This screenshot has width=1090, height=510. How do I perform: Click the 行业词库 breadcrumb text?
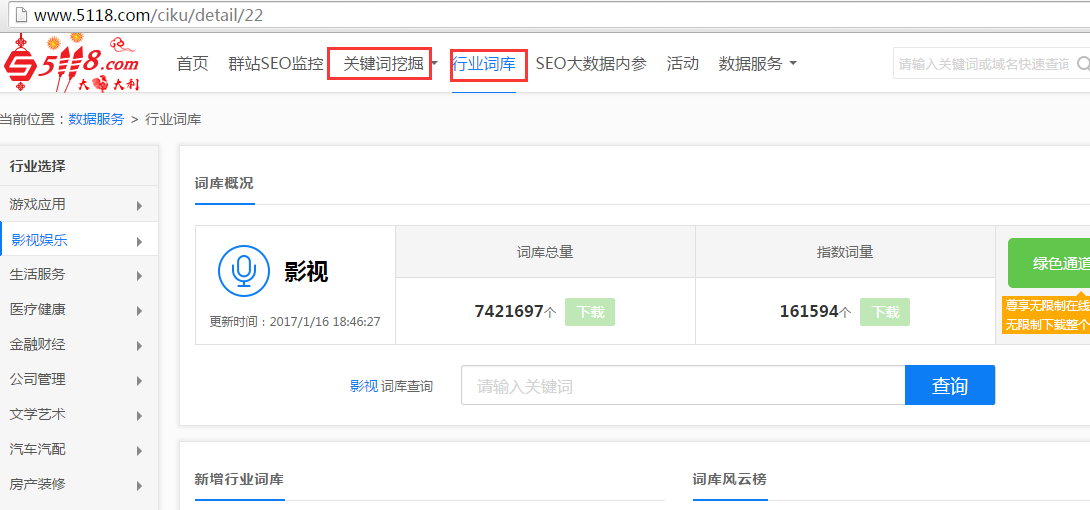(173, 119)
